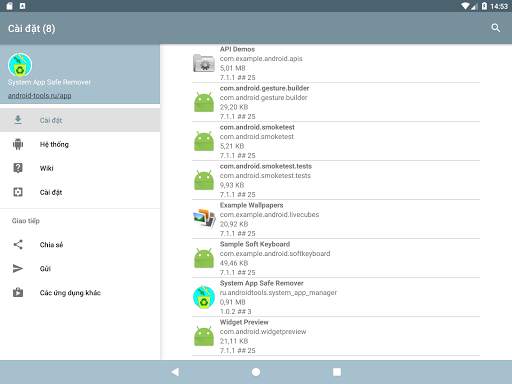Click the Android robot icon beside Hệ thống
Screen dimensions: 512x384
pos(18,144)
